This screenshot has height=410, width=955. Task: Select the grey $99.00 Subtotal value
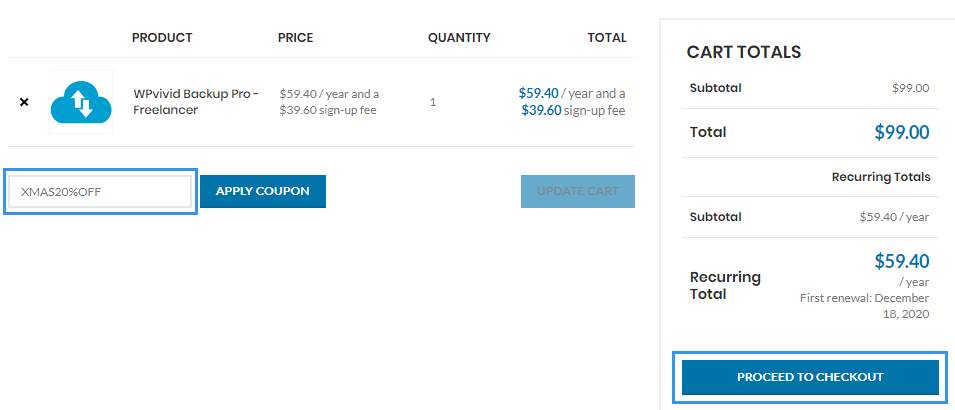tap(911, 88)
